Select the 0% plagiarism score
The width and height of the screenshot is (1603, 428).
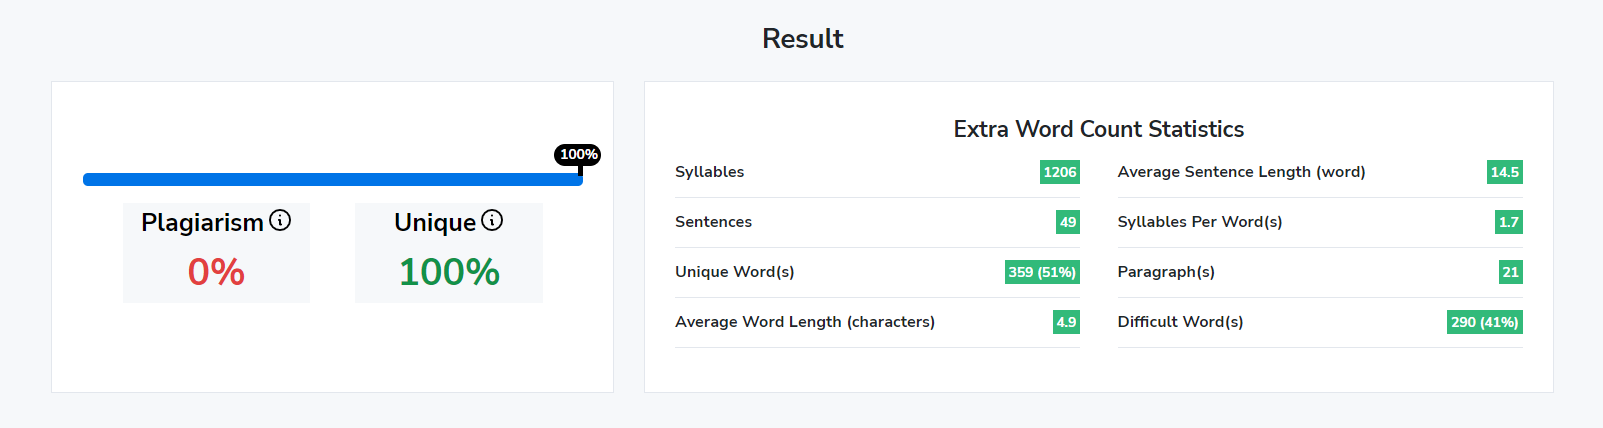pos(216,272)
